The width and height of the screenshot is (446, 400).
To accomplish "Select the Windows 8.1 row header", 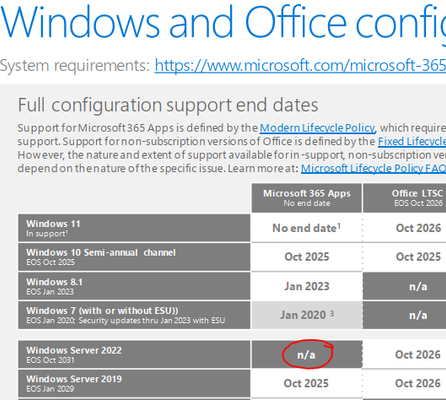I will [x=134, y=286].
